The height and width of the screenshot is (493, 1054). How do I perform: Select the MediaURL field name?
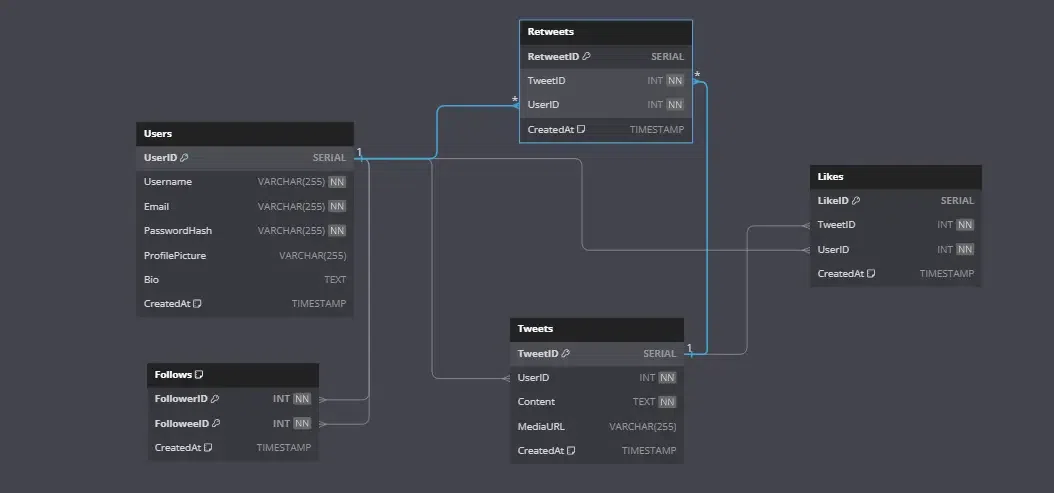(x=541, y=426)
